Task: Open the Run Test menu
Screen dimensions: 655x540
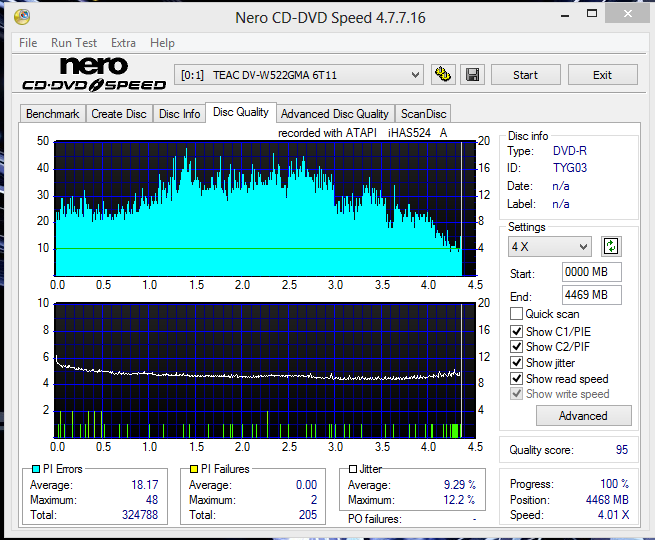Action: coord(74,43)
